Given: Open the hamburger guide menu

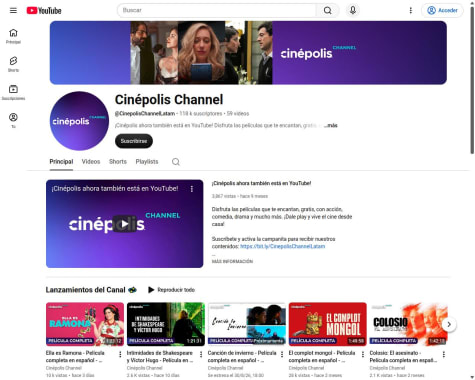Looking at the screenshot, I should tap(13, 10).
